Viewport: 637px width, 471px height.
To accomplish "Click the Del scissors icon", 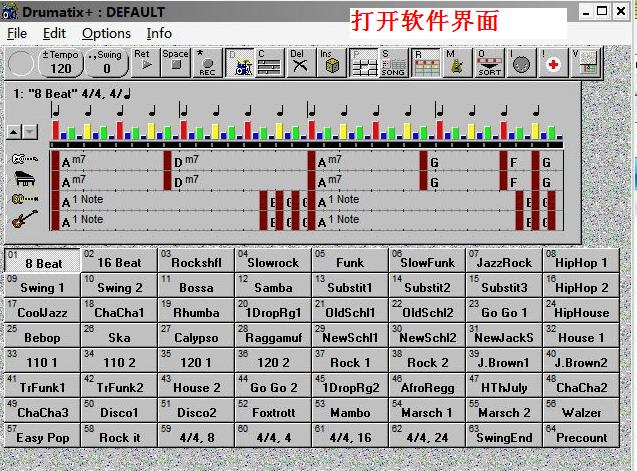I will [298, 63].
